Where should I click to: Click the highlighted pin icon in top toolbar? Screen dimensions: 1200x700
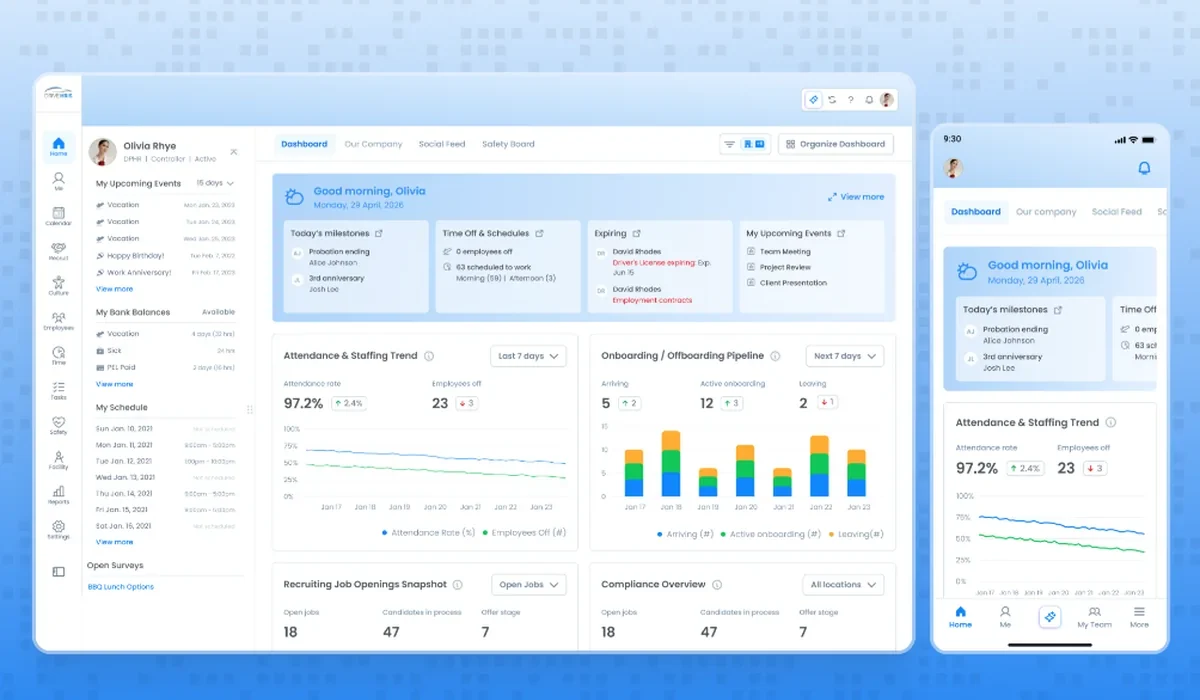pos(814,100)
